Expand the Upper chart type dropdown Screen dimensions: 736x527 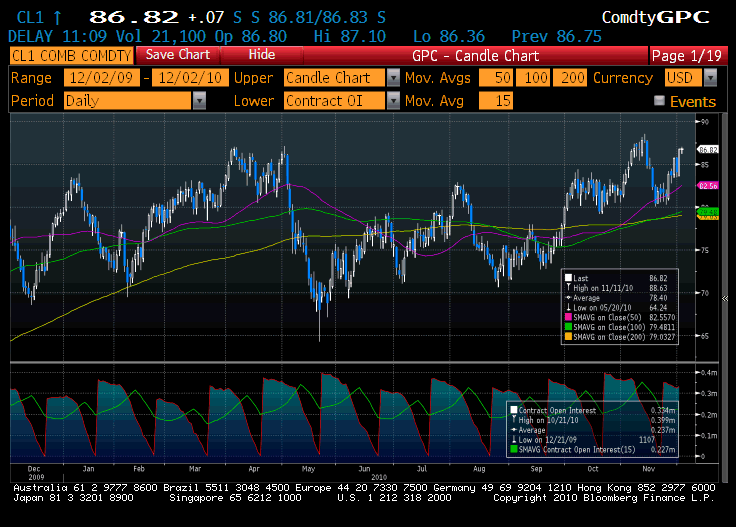392,78
